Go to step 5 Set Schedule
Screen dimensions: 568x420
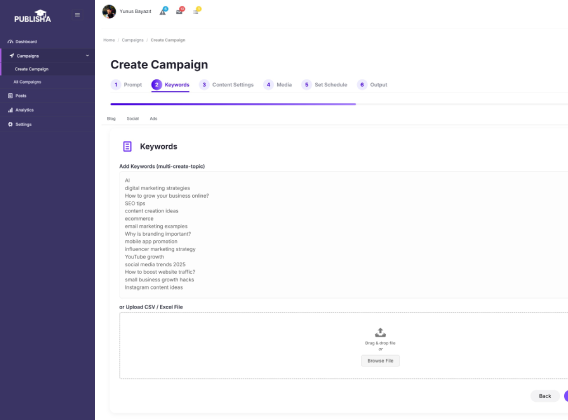(324, 85)
